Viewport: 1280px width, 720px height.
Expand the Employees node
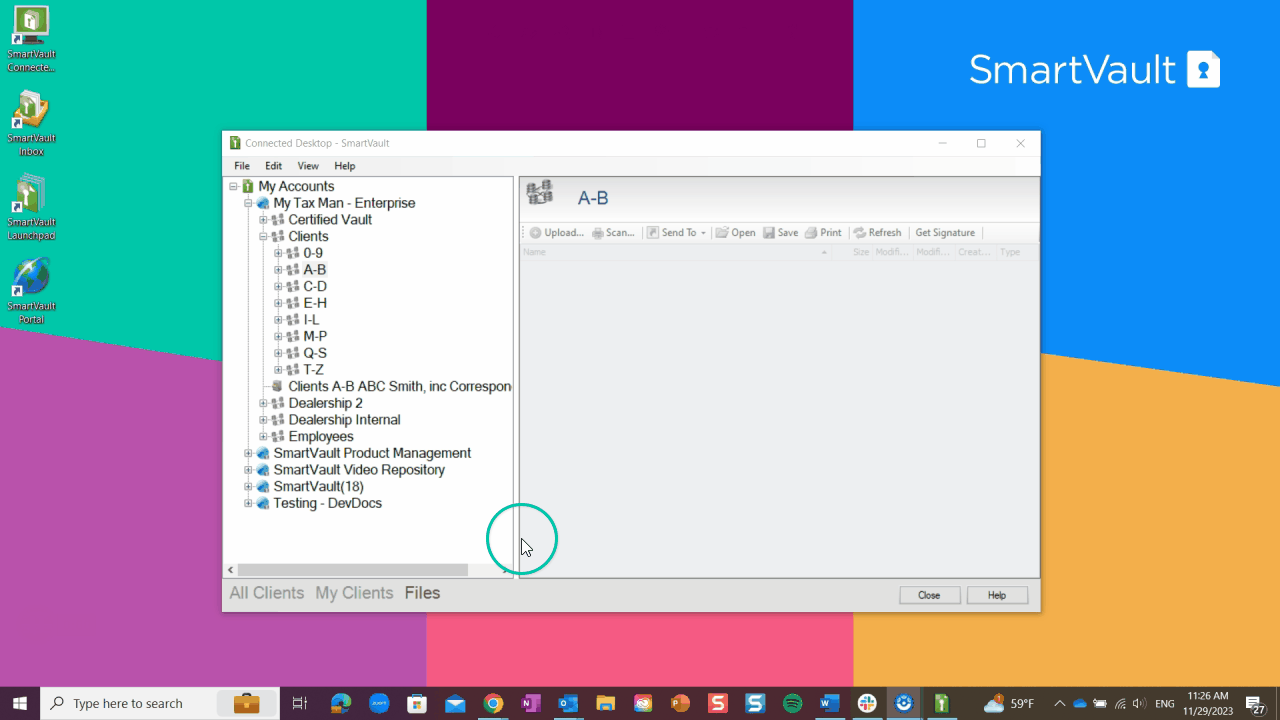pyautogui.click(x=263, y=437)
